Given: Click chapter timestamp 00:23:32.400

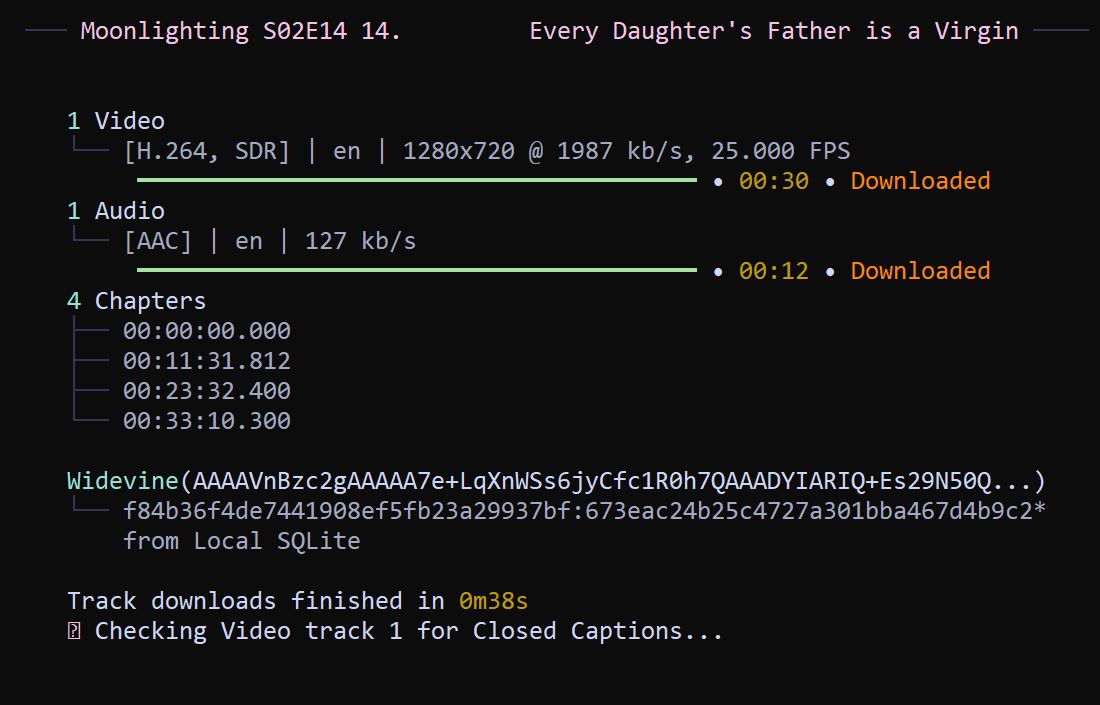Looking at the screenshot, I should pyautogui.click(x=207, y=391).
